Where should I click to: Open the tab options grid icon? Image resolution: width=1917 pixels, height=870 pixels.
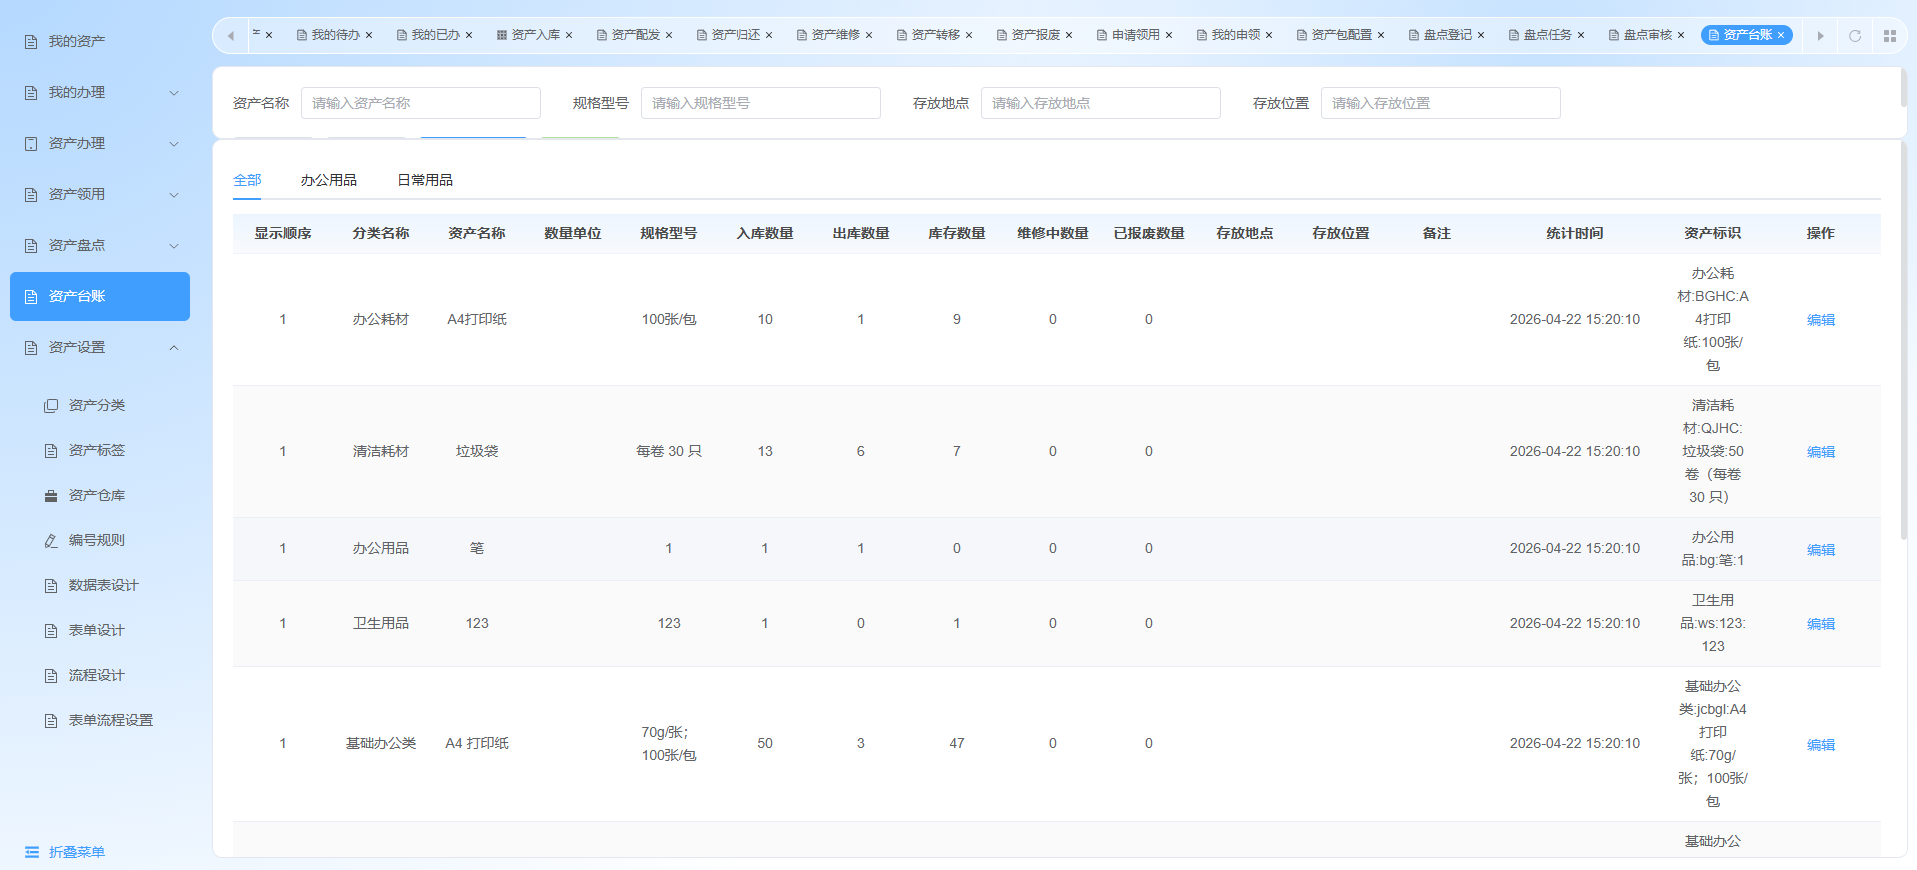click(1890, 36)
